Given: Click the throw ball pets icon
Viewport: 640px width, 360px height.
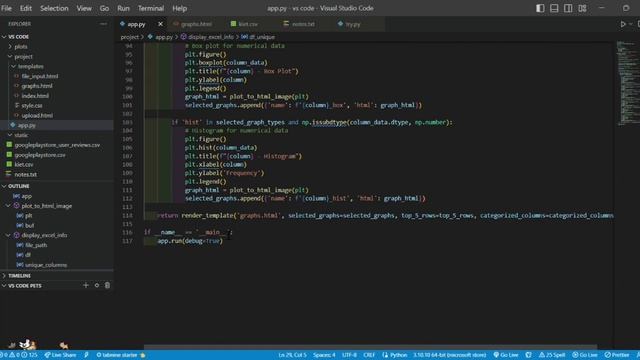Looking at the screenshot, I should pos(97,285).
